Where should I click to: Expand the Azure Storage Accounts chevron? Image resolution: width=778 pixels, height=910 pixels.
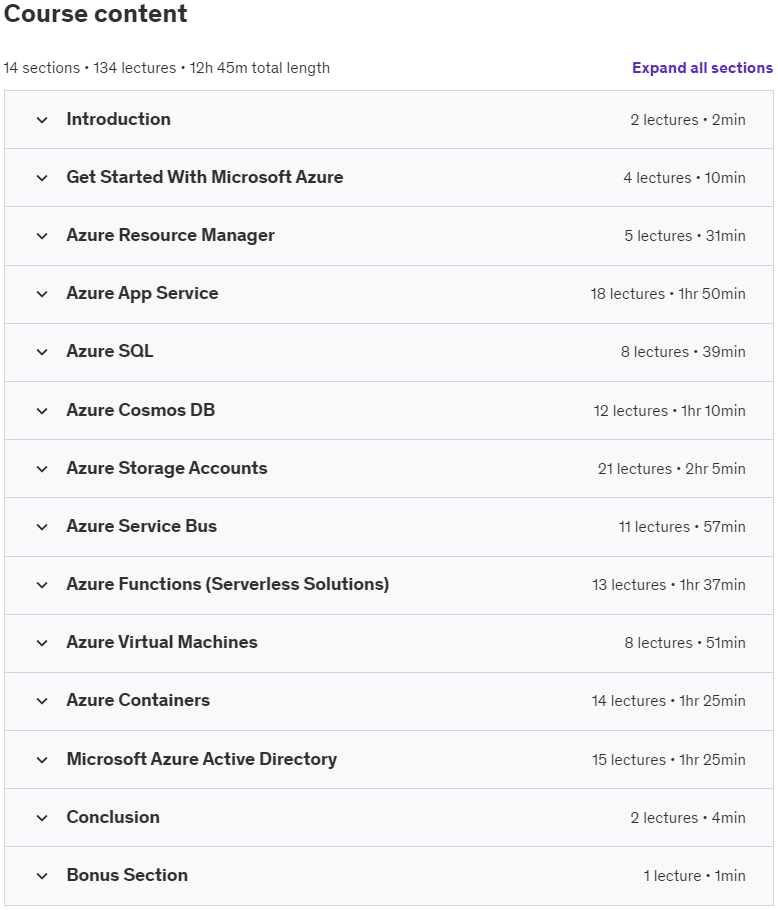pos(42,469)
